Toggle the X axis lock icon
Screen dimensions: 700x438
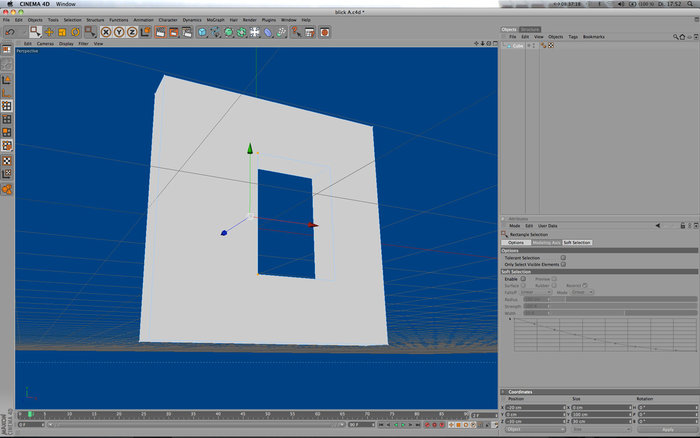click(106, 32)
